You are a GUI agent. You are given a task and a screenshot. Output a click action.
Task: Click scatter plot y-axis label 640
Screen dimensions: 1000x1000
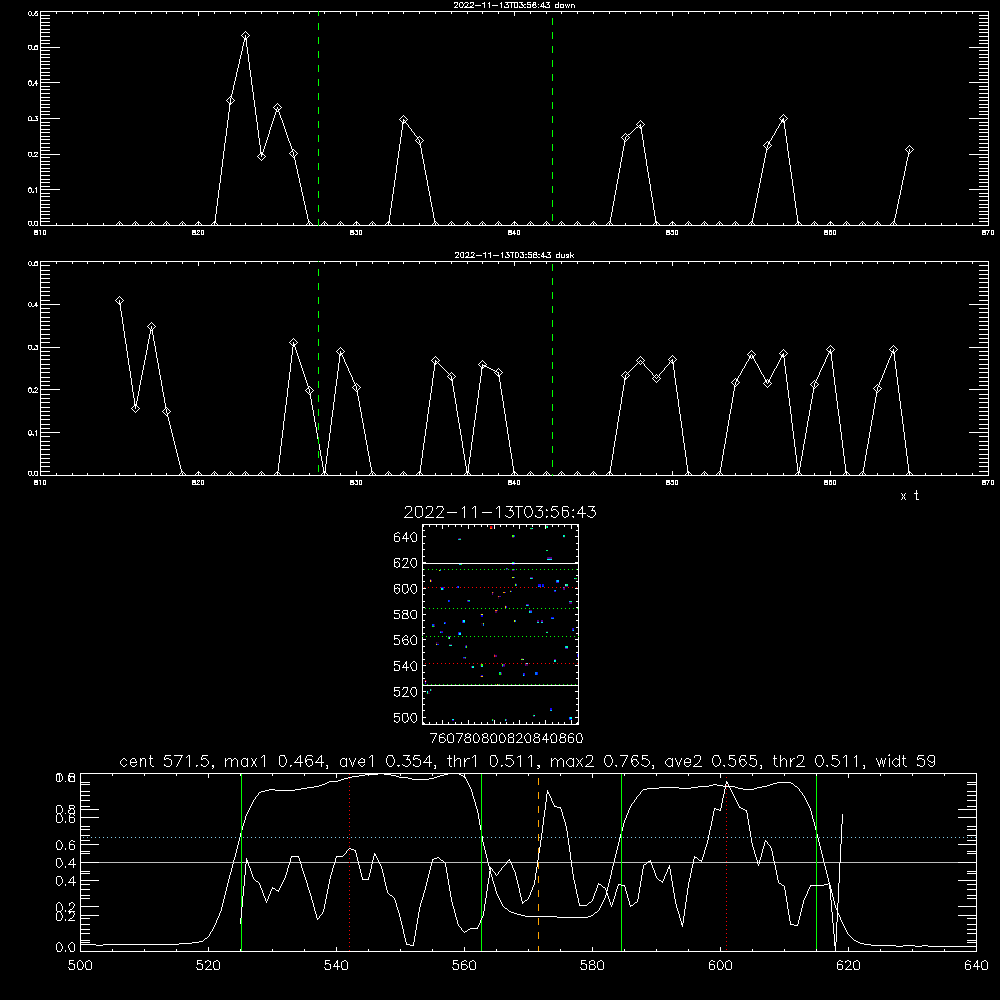(x=406, y=538)
